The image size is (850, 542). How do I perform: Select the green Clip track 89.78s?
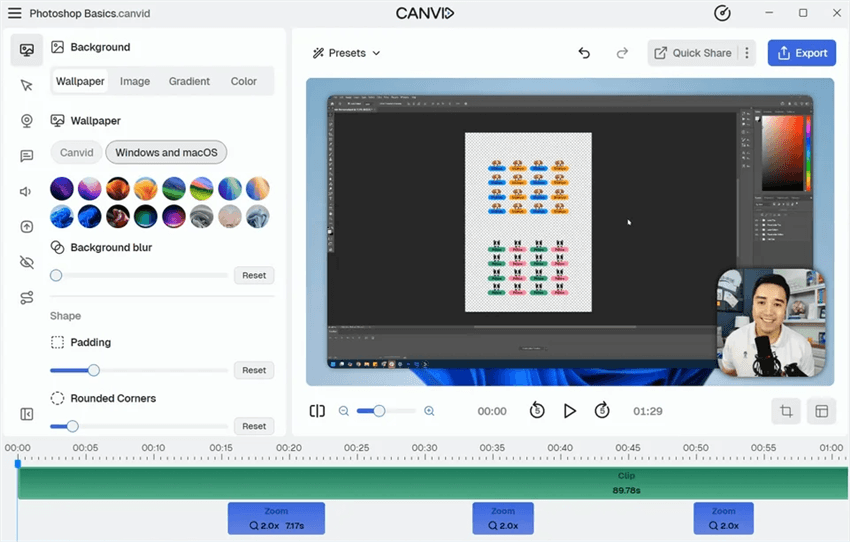tap(433, 483)
